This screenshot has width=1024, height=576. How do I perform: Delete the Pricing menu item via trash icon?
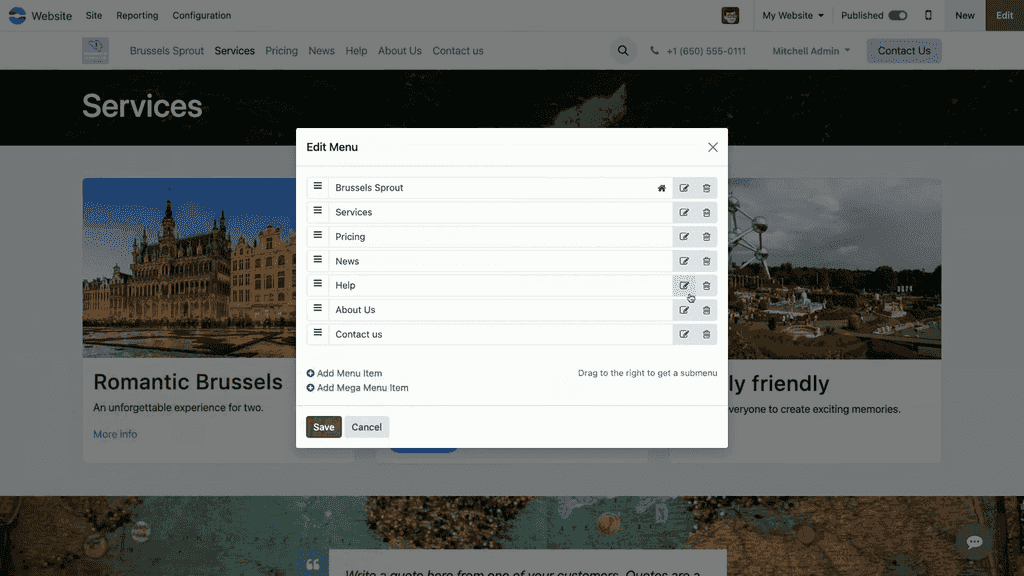[706, 237]
